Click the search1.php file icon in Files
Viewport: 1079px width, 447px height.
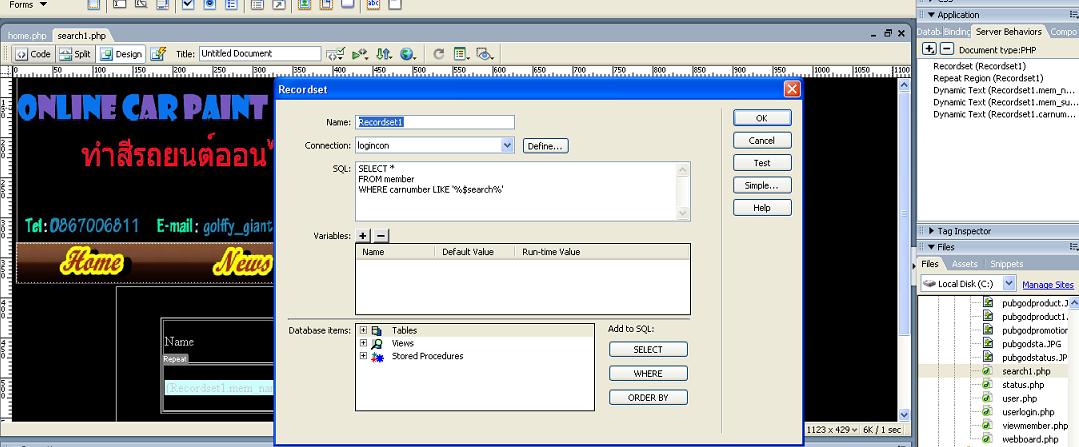pos(986,371)
